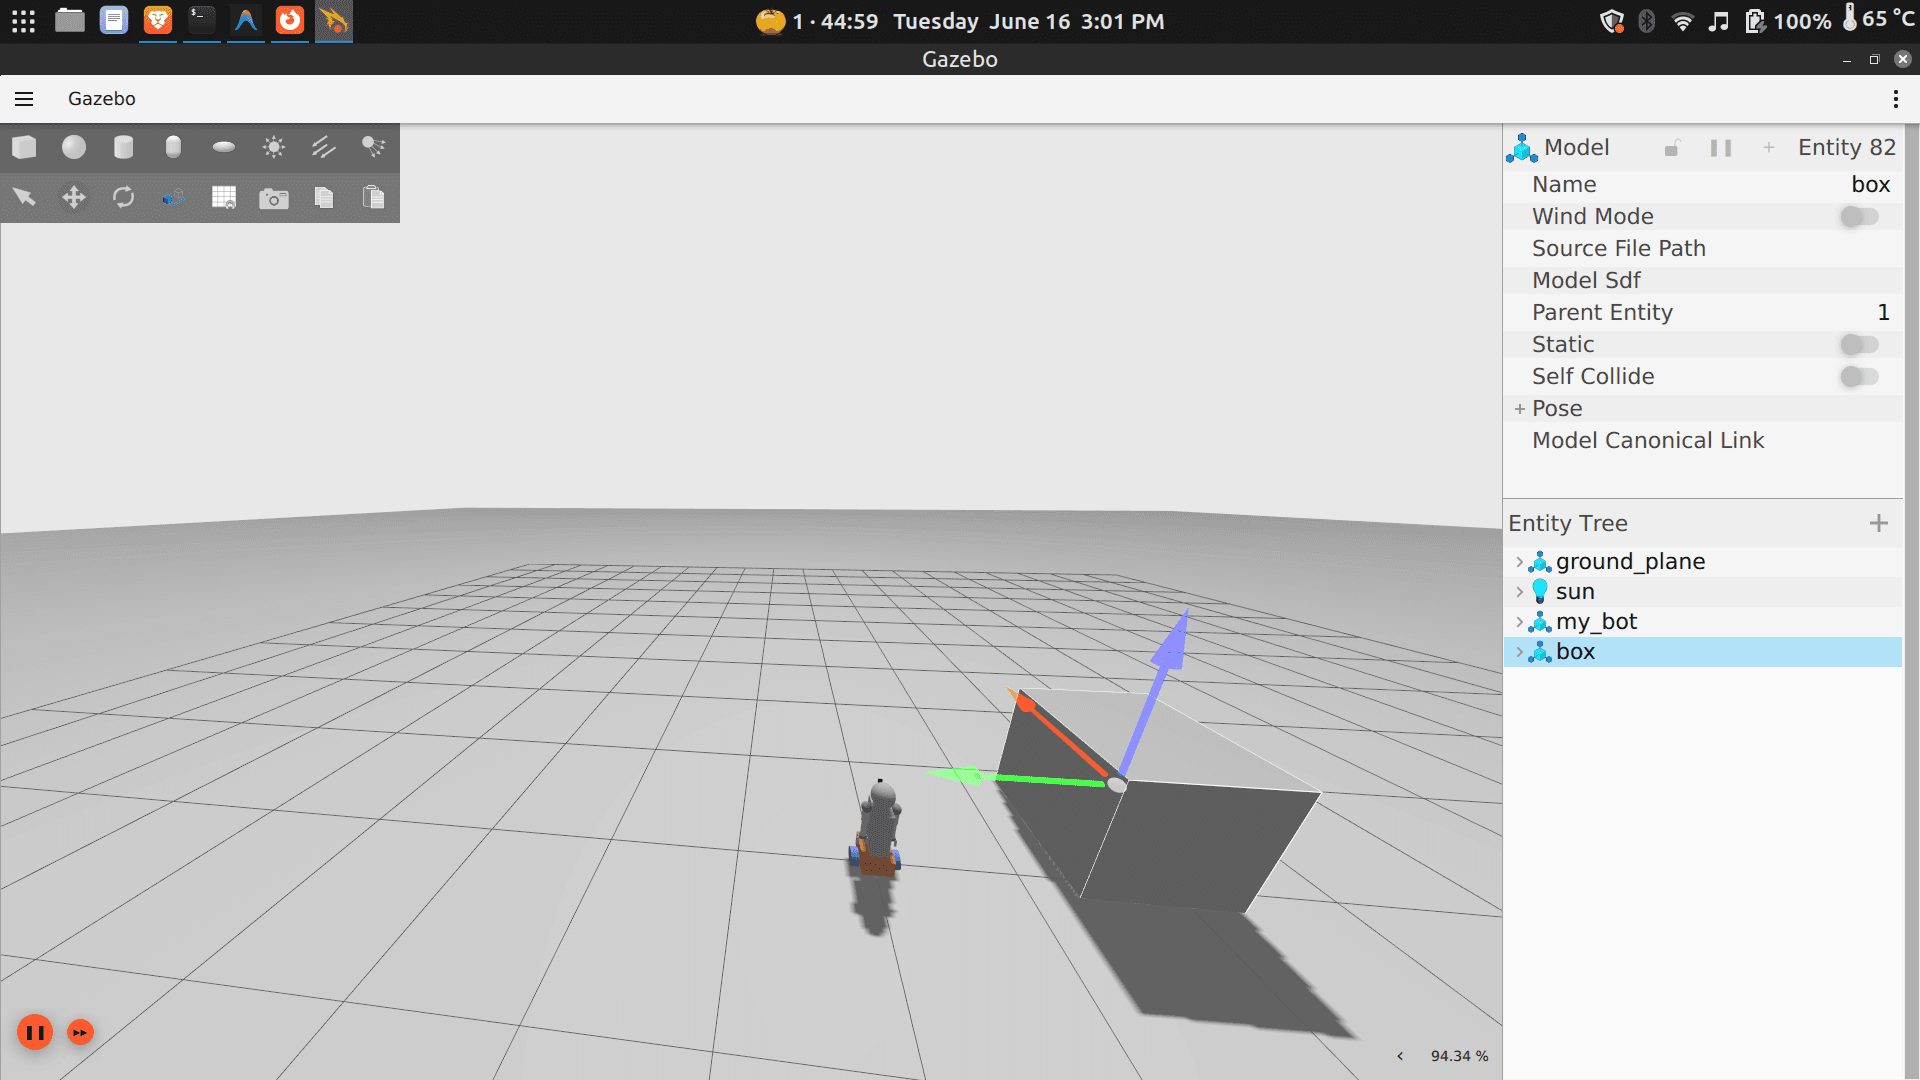Image resolution: width=1920 pixels, height=1080 pixels.
Task: Open the clock showing Tuesday June 16
Action: point(1029,21)
